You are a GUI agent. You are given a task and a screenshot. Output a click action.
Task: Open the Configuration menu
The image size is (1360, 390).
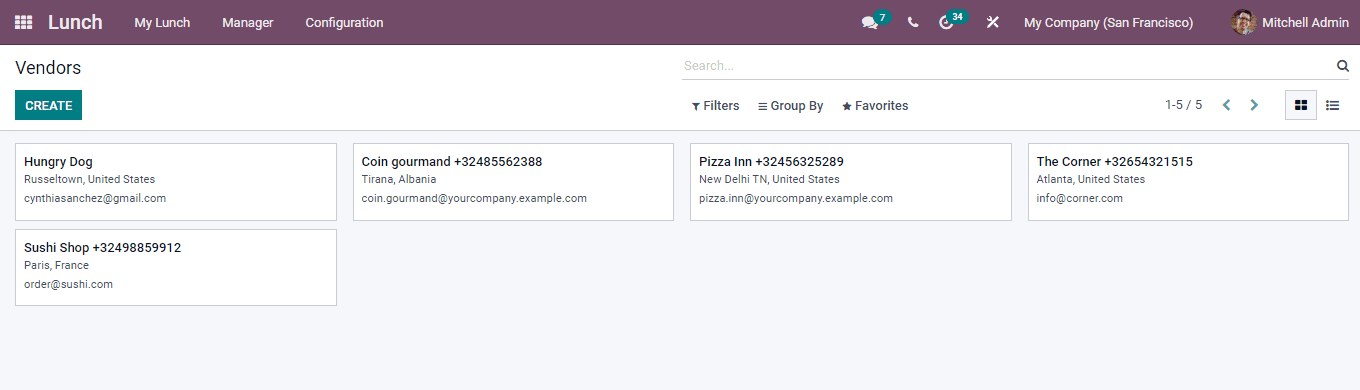[x=344, y=22]
